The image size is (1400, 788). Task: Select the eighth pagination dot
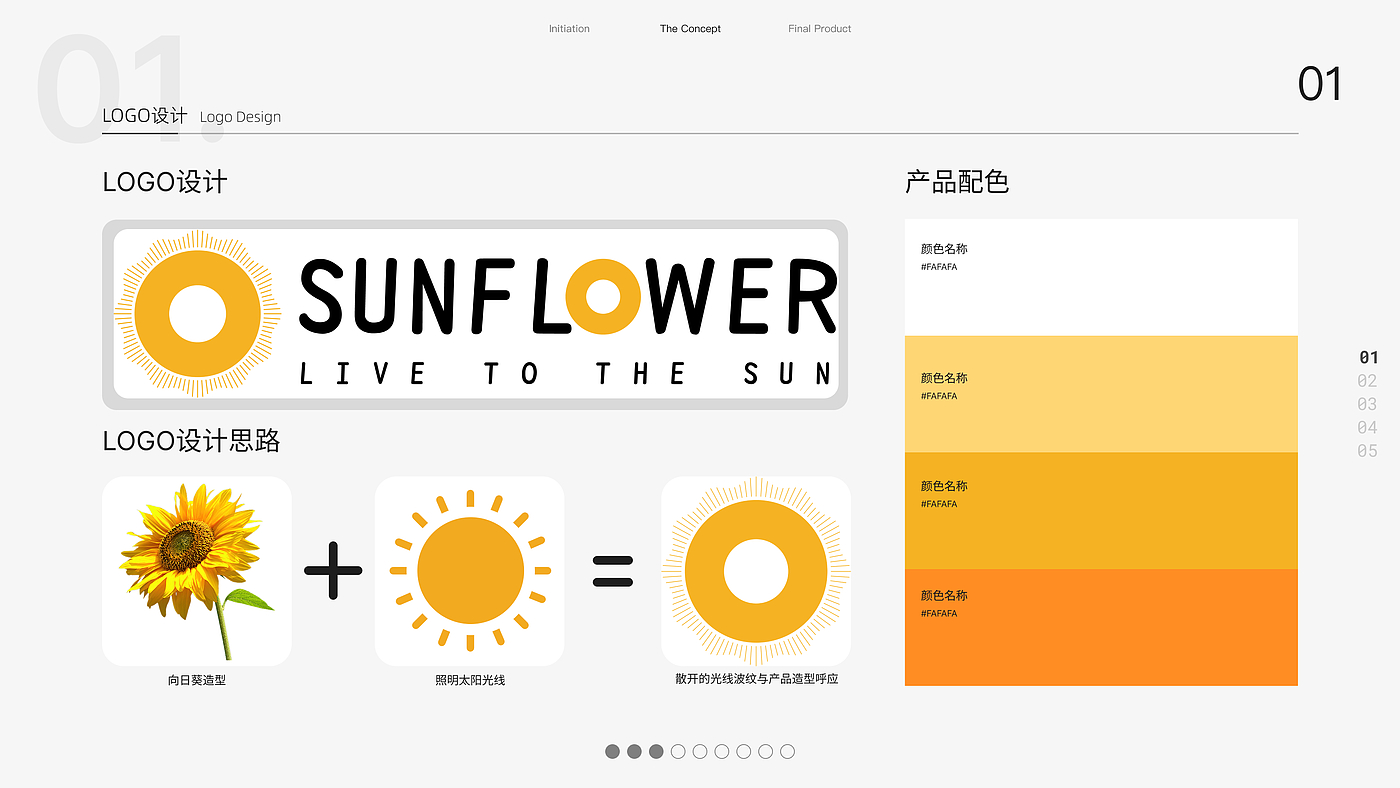coord(765,751)
